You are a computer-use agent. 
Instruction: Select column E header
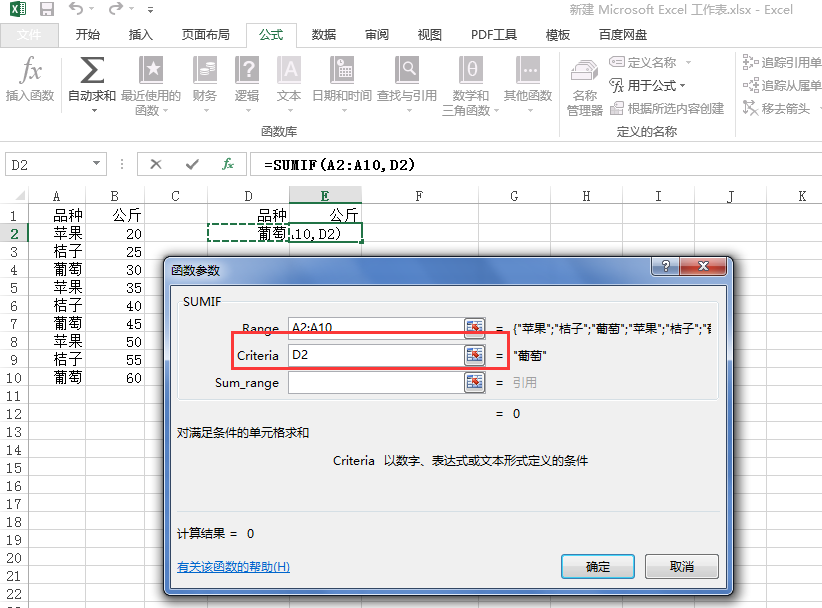coord(325,196)
